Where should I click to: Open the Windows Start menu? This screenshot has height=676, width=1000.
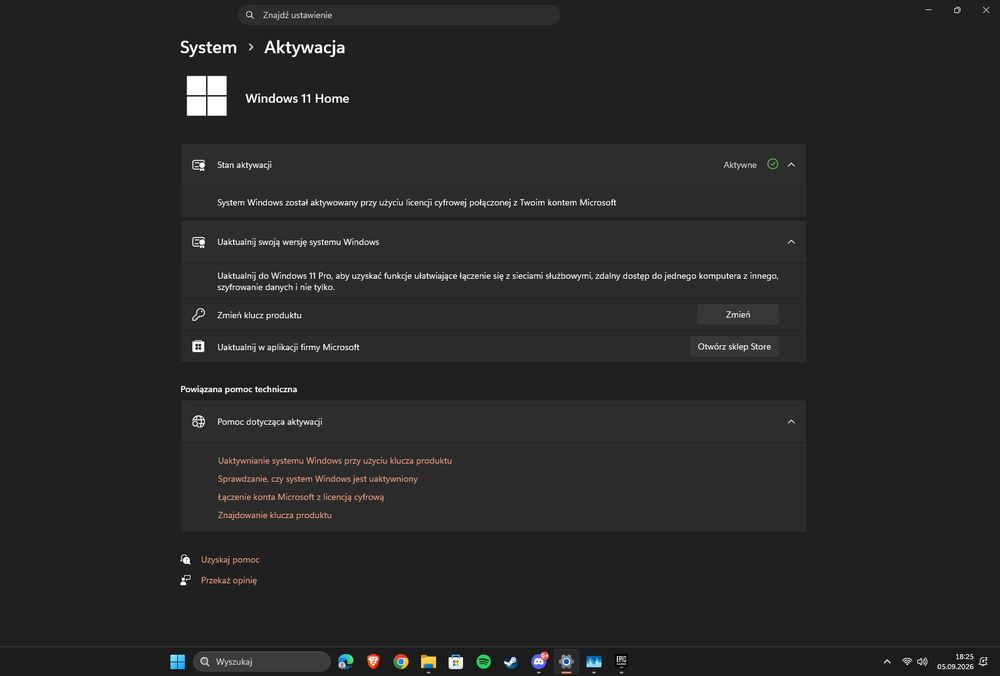click(x=177, y=661)
